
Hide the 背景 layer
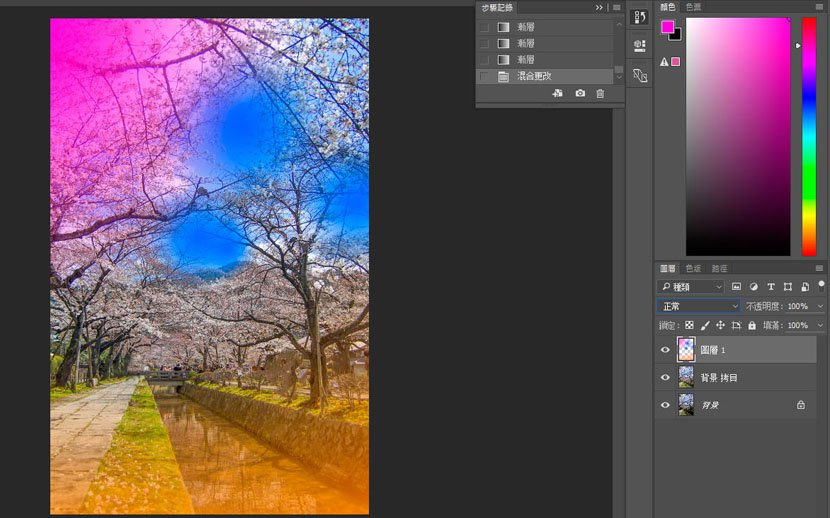point(665,405)
